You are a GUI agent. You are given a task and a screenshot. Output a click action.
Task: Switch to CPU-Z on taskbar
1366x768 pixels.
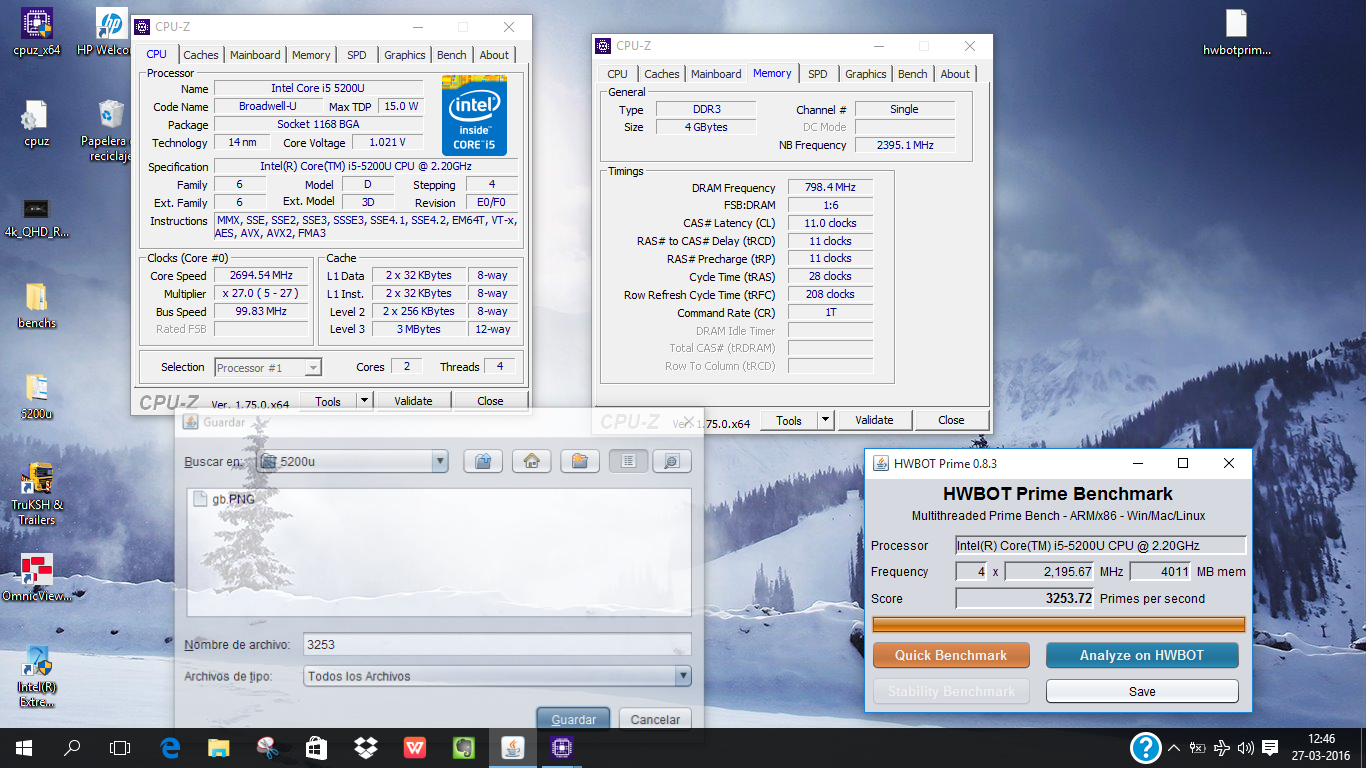coord(560,747)
